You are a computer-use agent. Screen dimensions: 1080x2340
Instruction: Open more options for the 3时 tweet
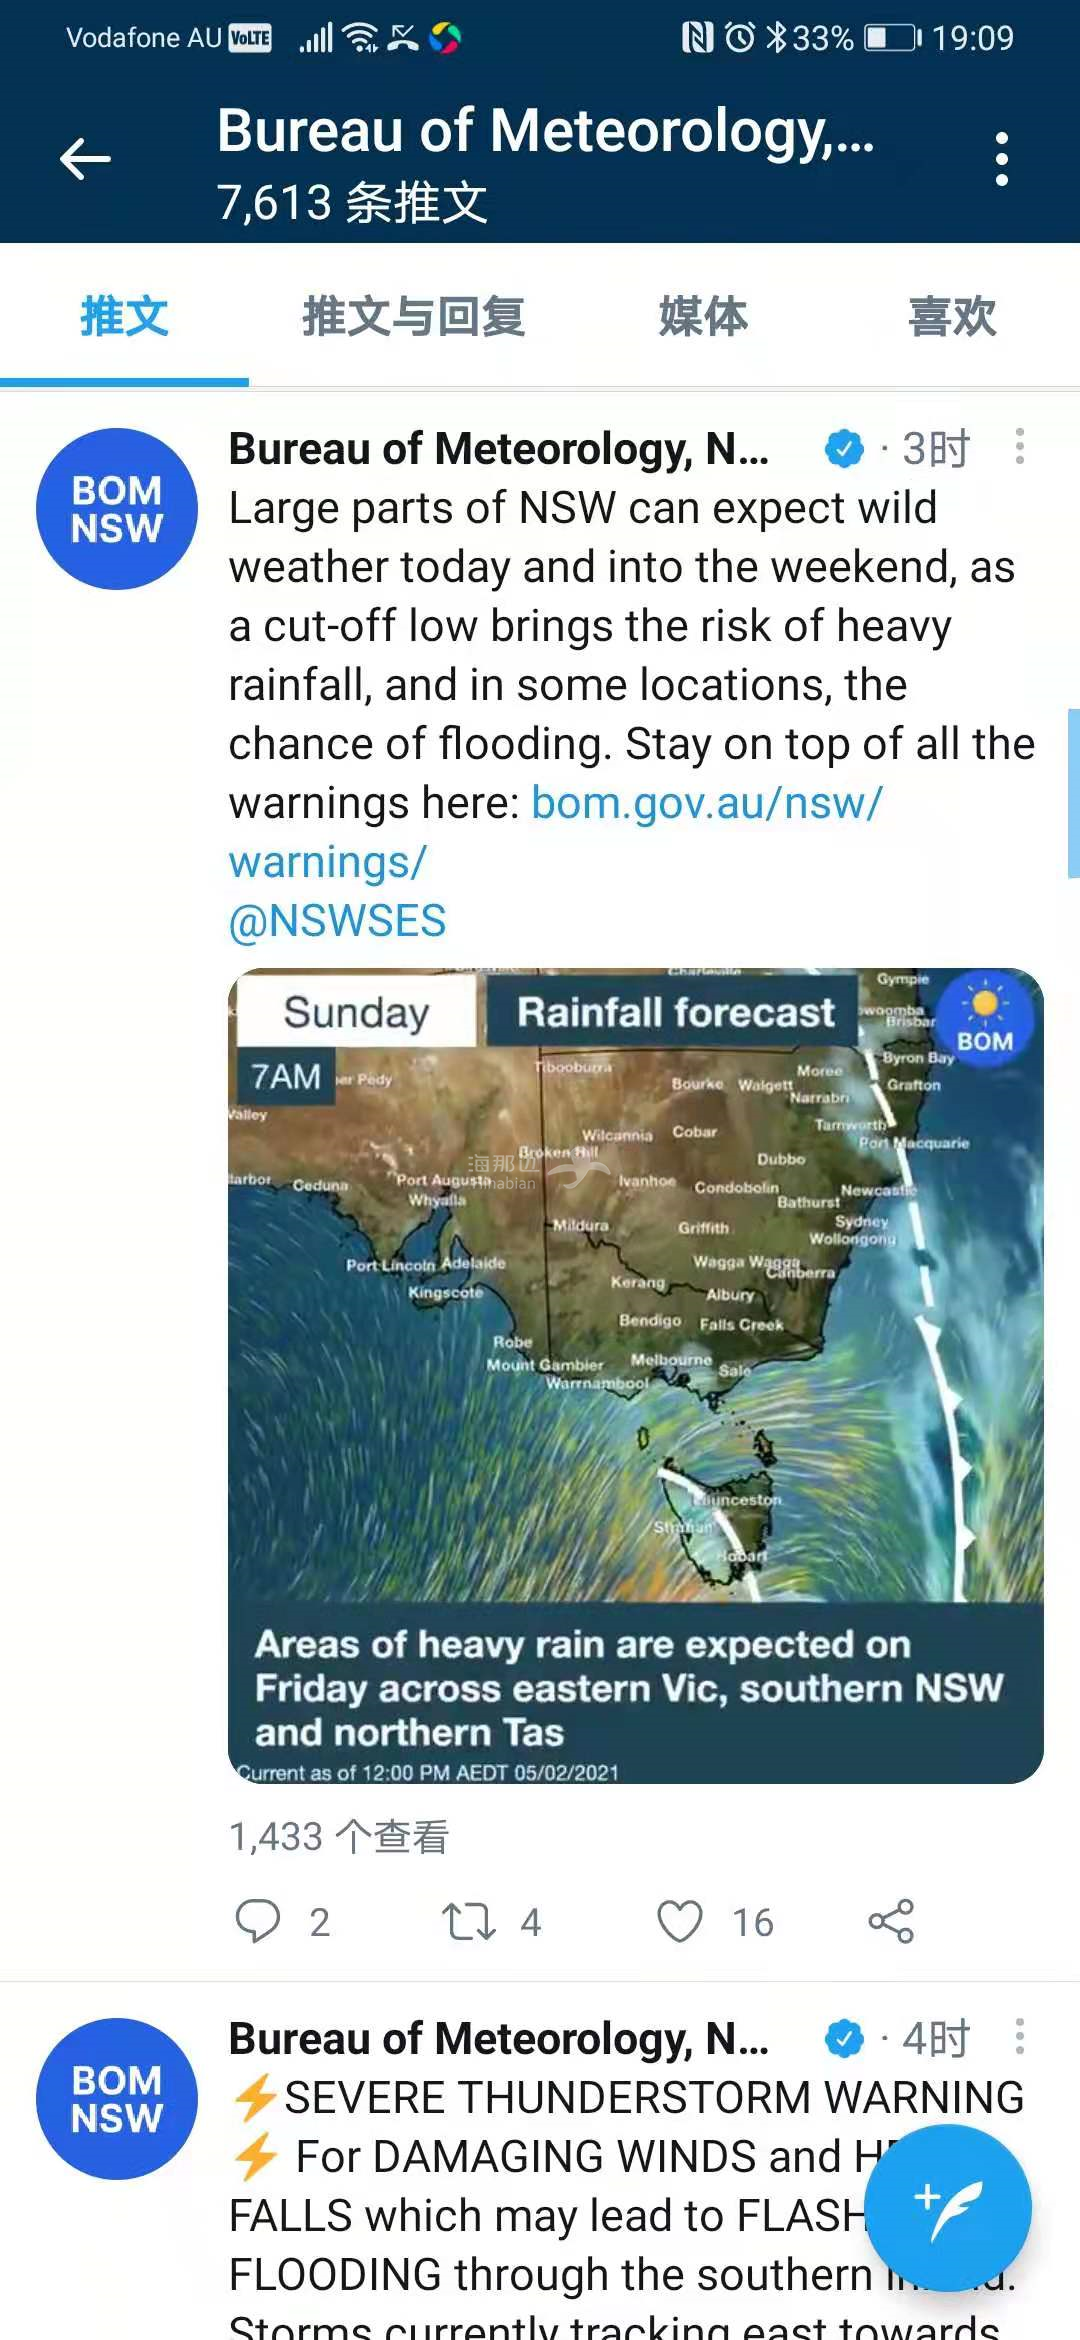click(1019, 446)
